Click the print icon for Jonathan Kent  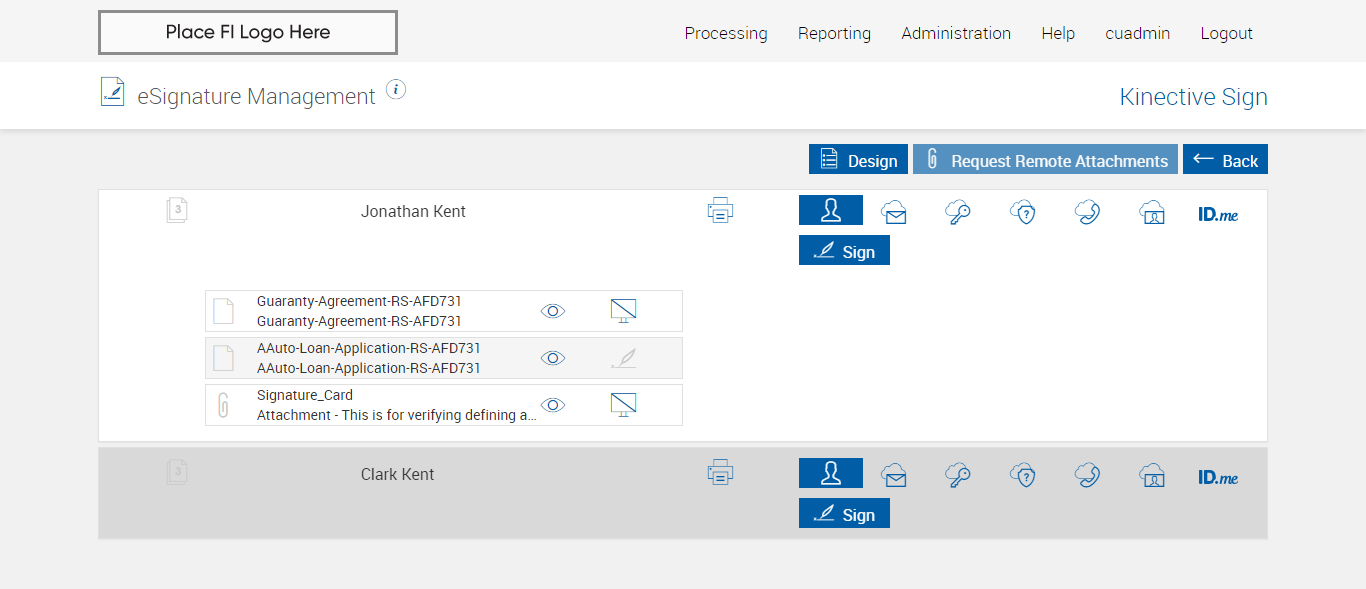(x=720, y=211)
